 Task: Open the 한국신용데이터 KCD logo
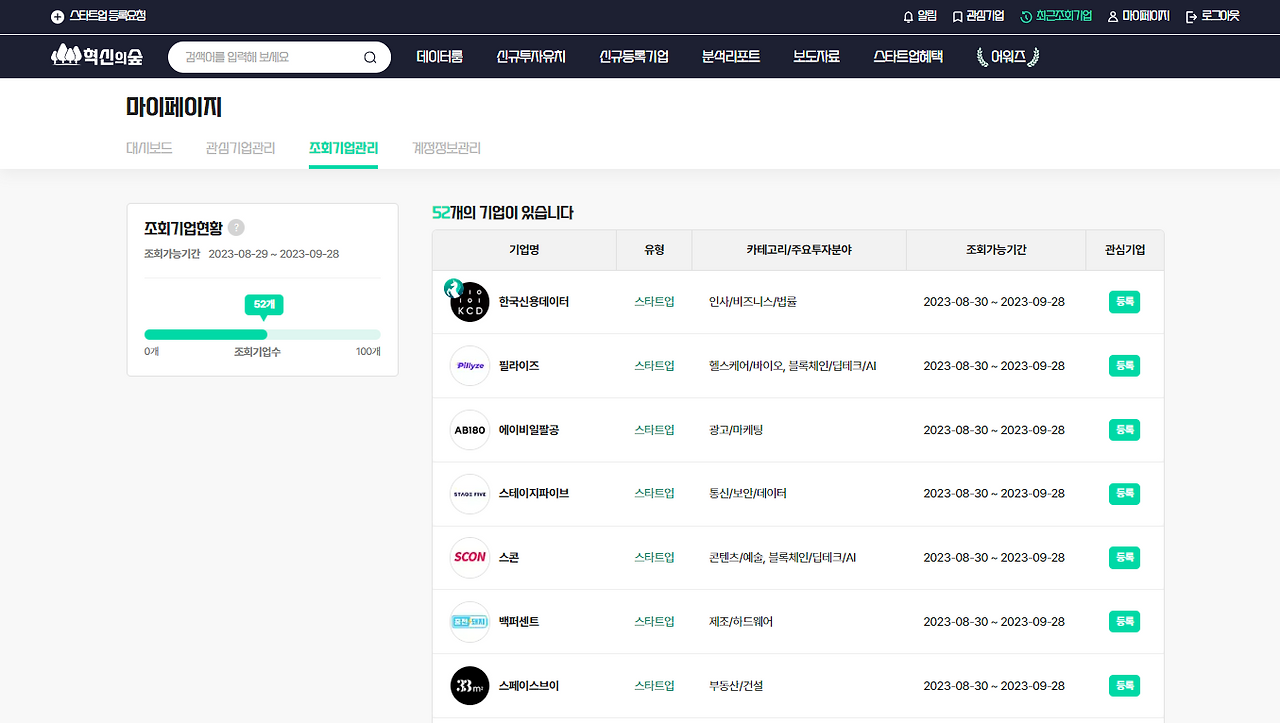click(x=469, y=302)
